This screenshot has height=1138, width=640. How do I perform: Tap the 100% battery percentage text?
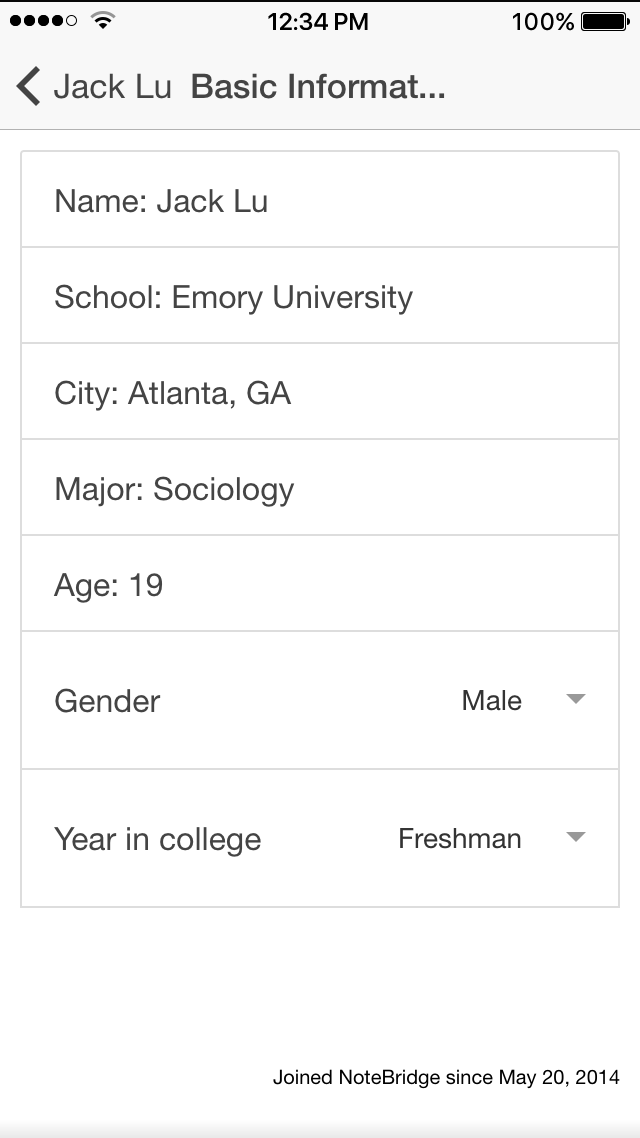coord(542,21)
